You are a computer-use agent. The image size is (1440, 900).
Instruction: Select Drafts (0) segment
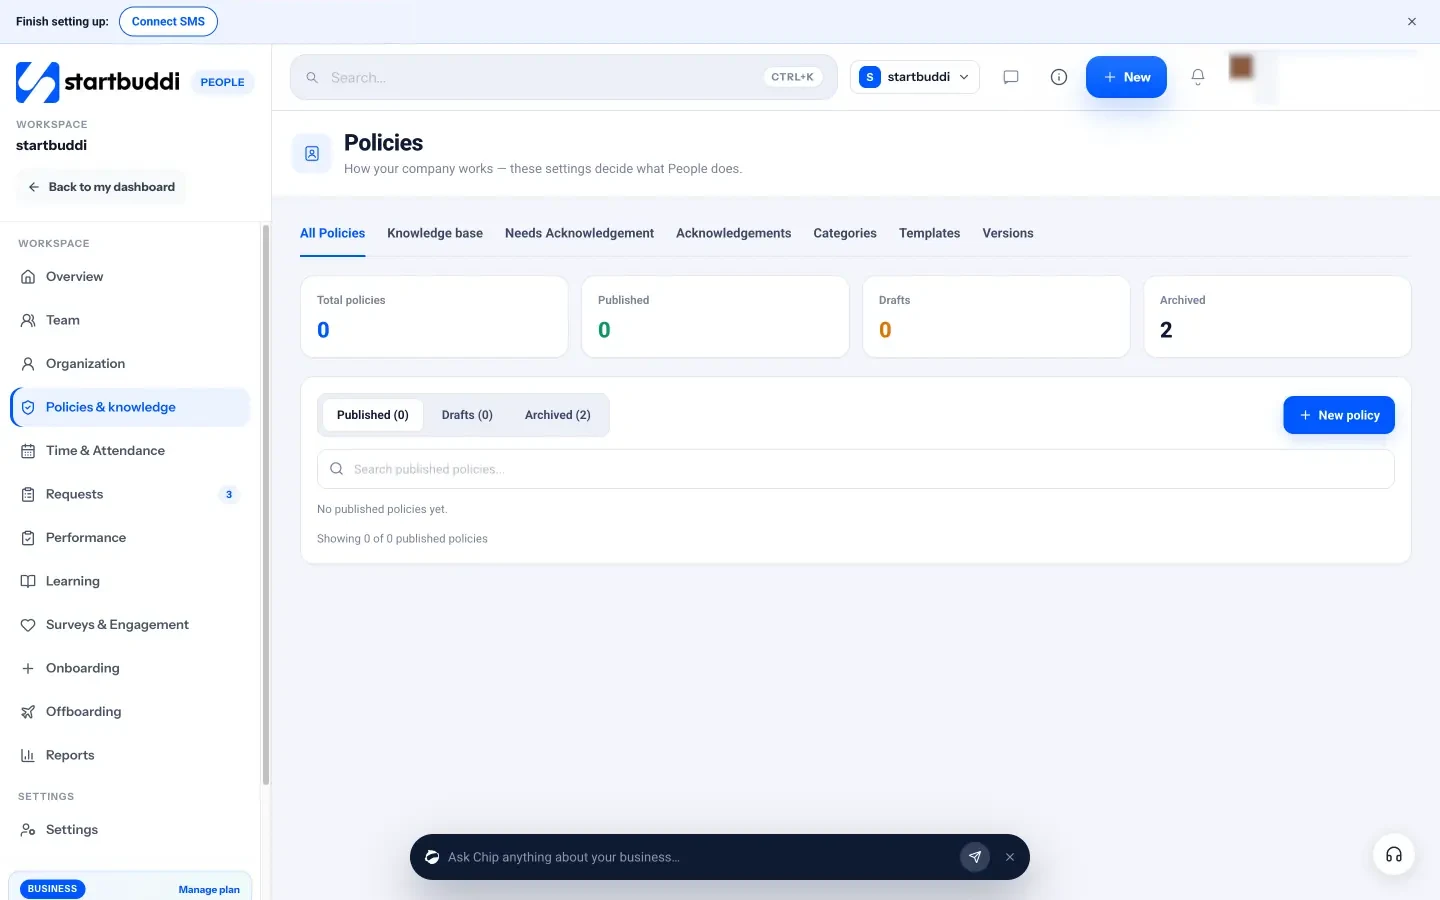[467, 415]
